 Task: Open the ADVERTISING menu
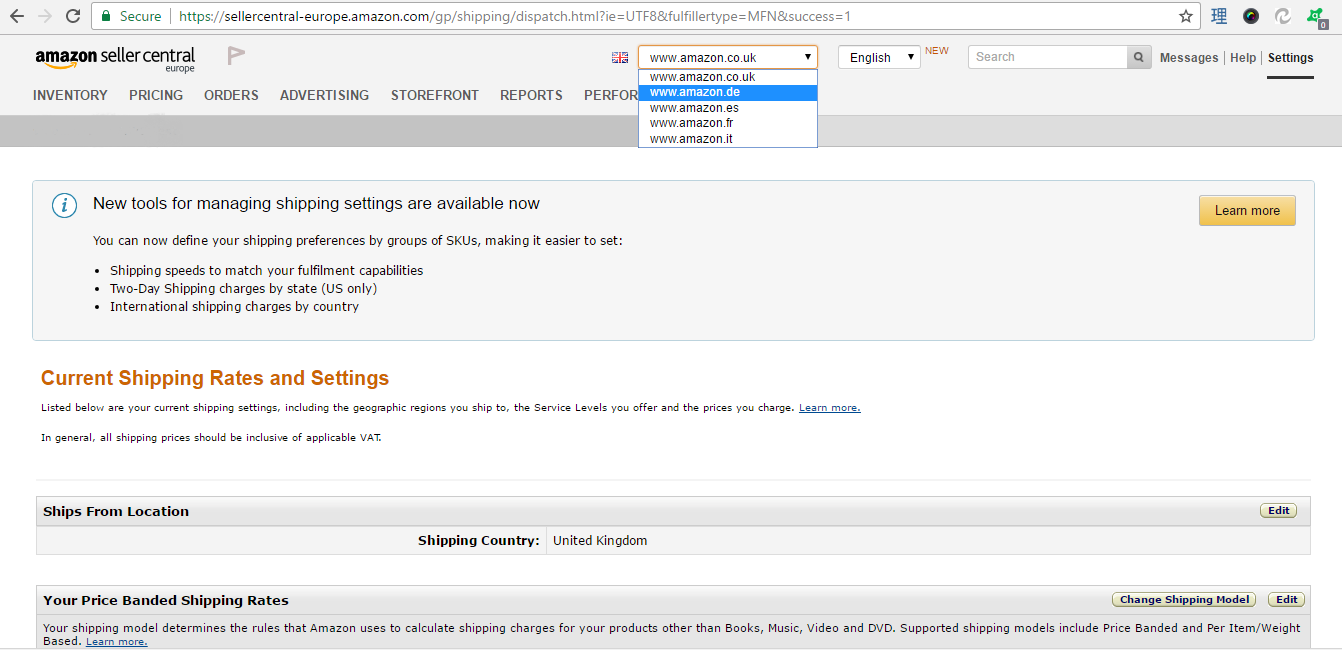pyautogui.click(x=324, y=95)
